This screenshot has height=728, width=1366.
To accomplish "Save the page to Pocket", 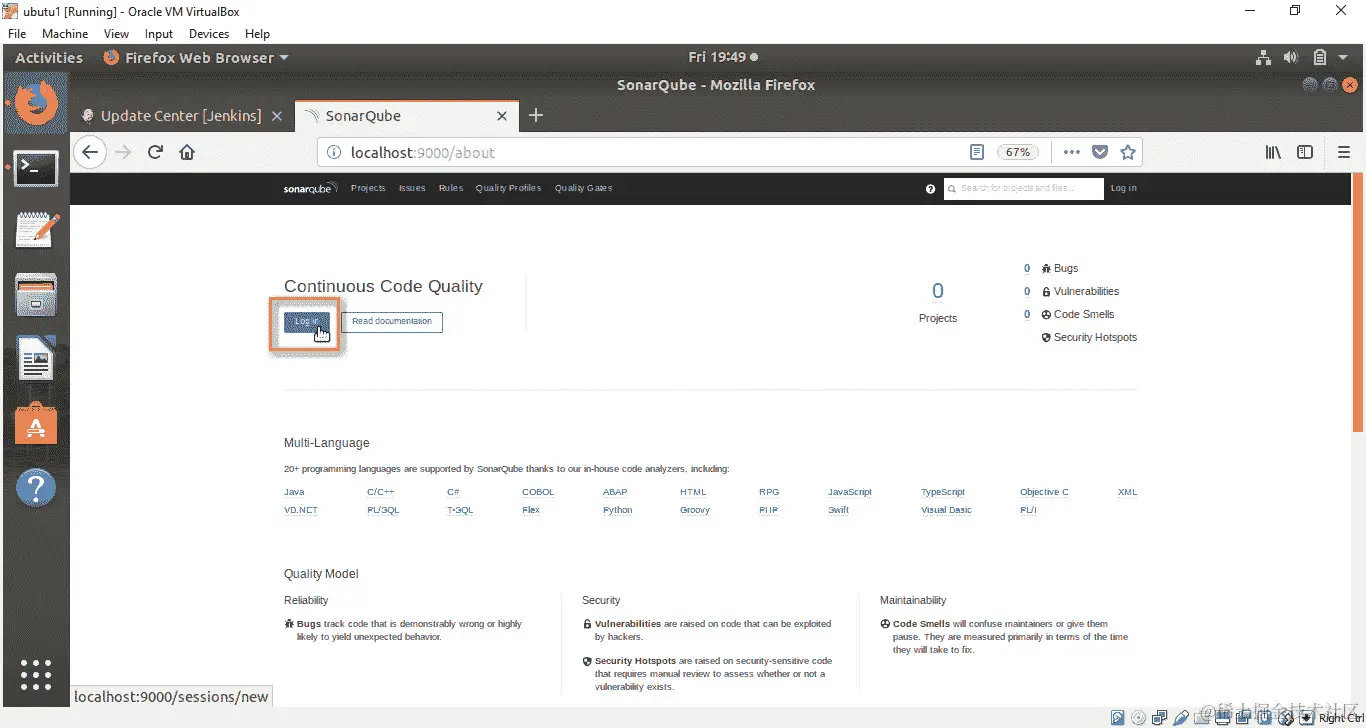I will [1100, 151].
